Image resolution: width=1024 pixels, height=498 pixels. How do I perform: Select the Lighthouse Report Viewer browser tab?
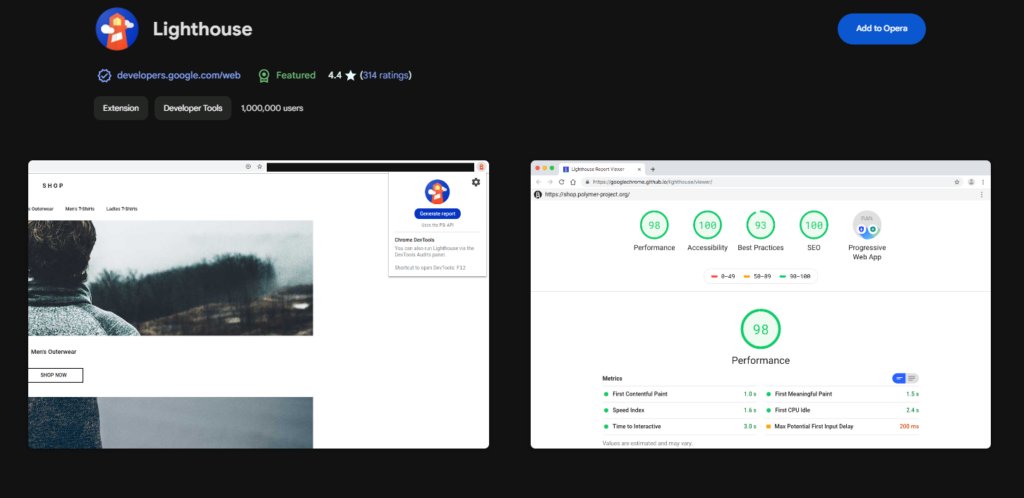coord(601,169)
